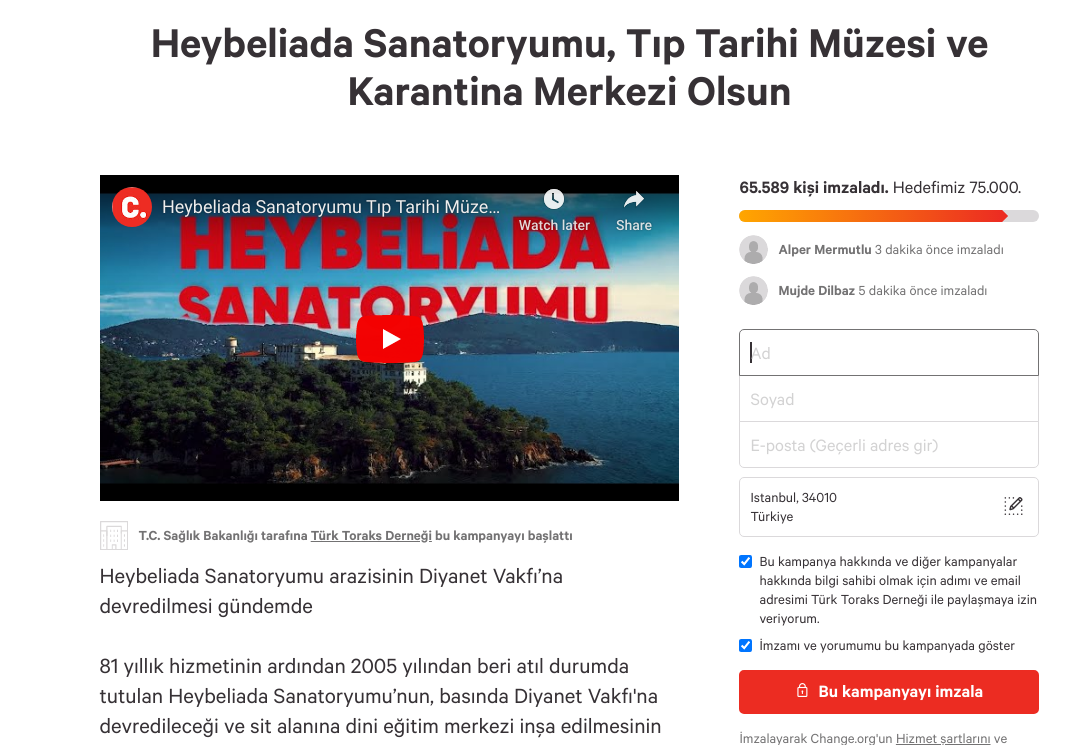Open the Türk Toraks Derneği link
The height and width of the screenshot is (745, 1085).
[x=371, y=535]
